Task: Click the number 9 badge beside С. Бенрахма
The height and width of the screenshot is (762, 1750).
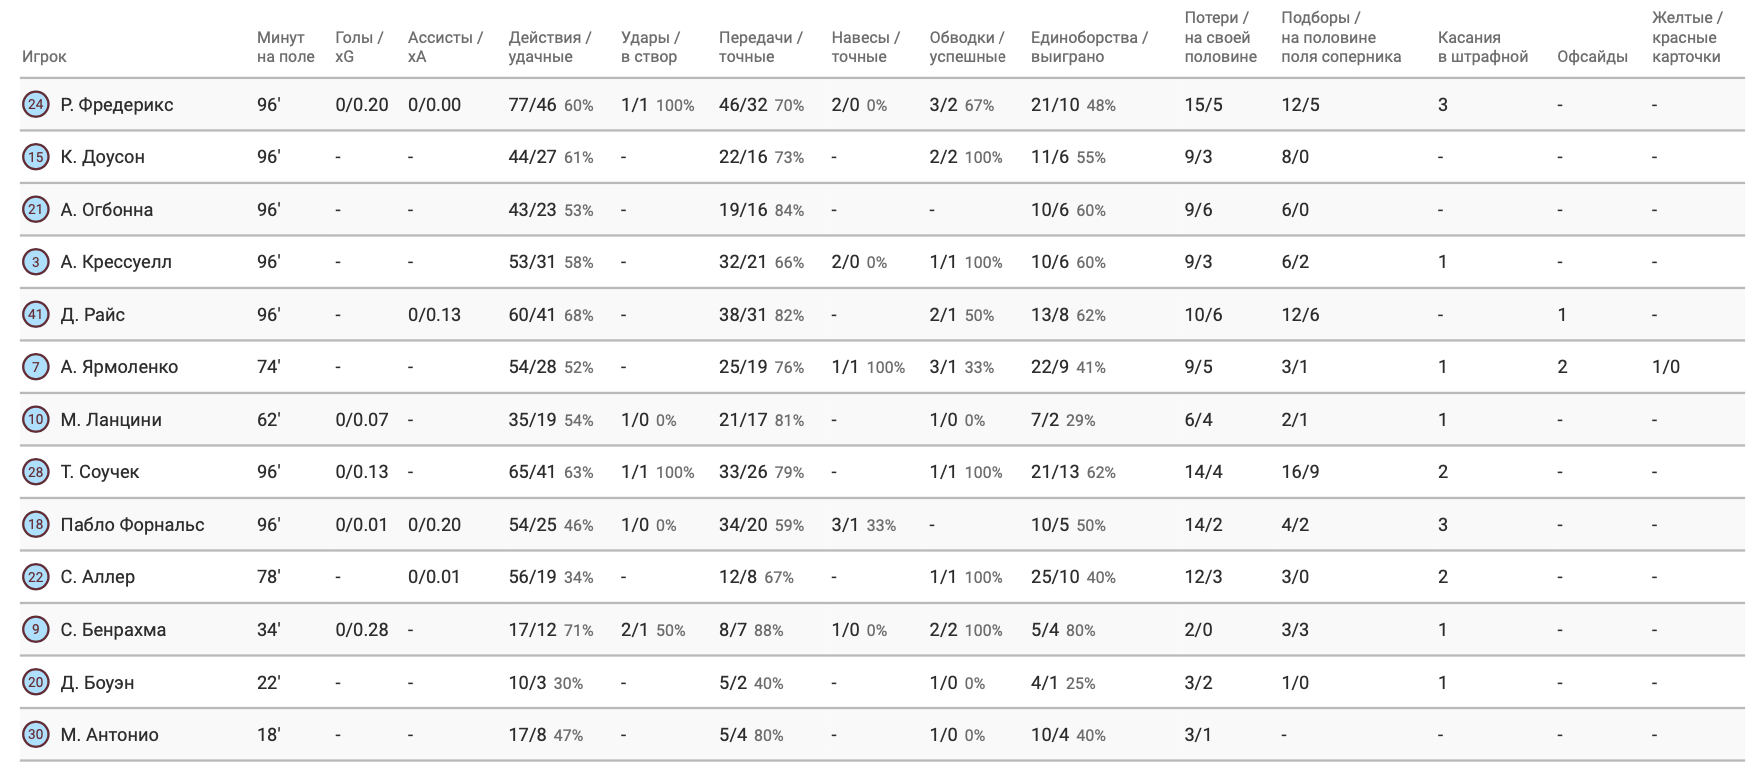Action: click(36, 629)
